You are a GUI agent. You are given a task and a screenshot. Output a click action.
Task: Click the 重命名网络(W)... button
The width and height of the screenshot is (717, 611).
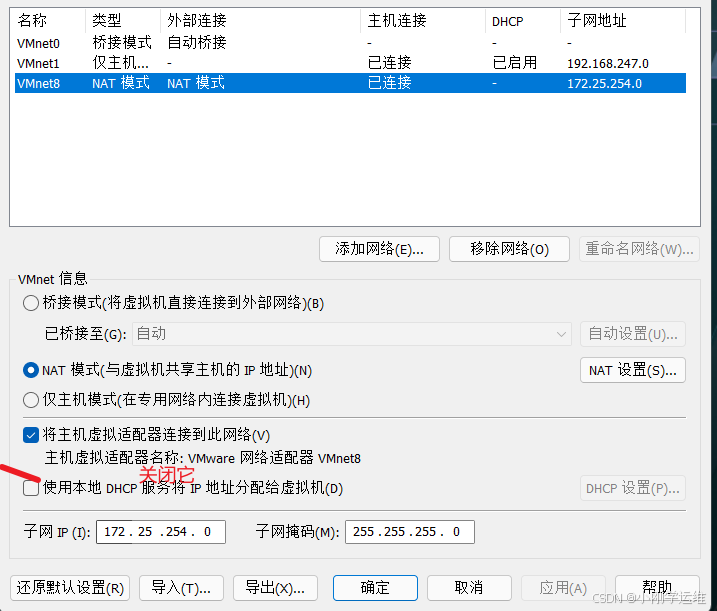pyautogui.click(x=639, y=249)
